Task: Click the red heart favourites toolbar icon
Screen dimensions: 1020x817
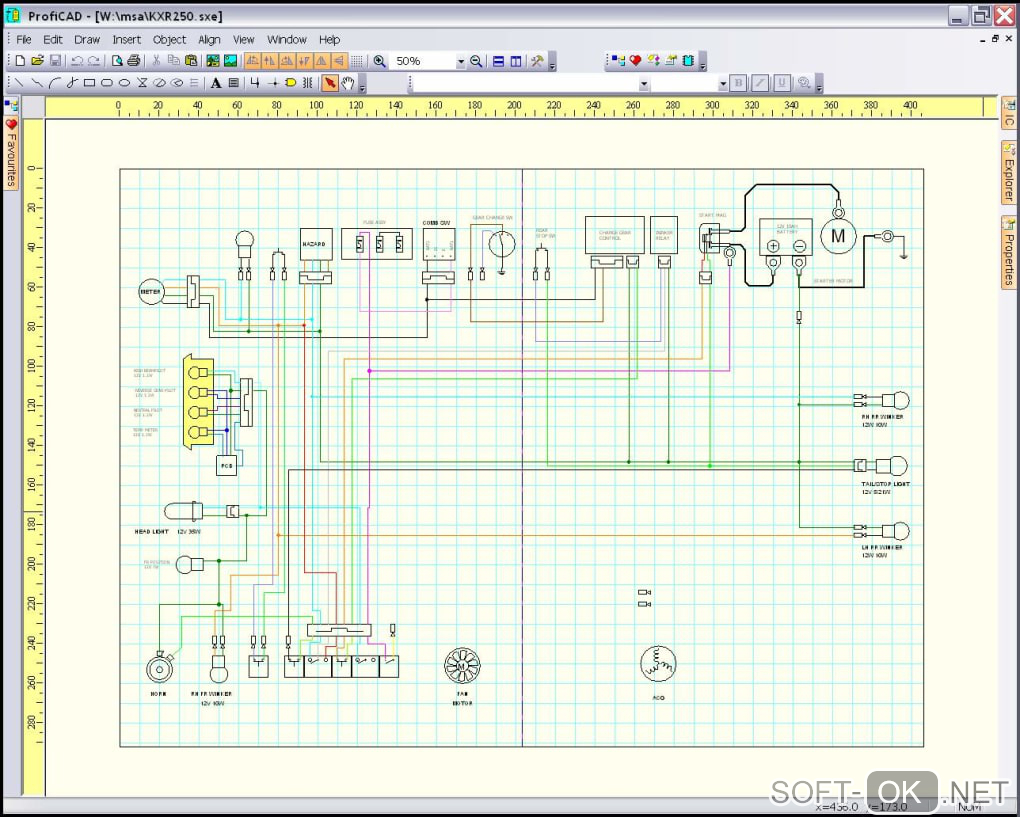Action: [x=635, y=61]
